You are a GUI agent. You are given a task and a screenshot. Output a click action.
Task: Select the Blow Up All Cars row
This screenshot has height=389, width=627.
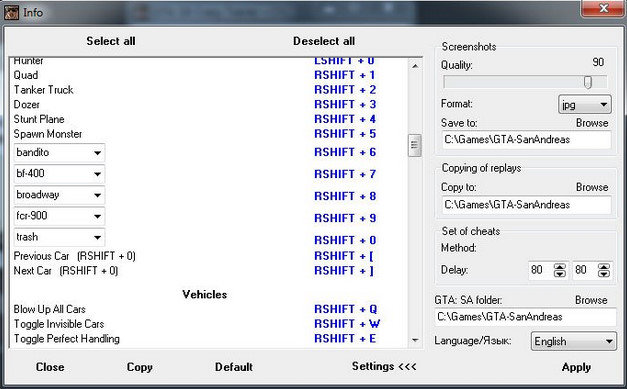tap(50, 309)
